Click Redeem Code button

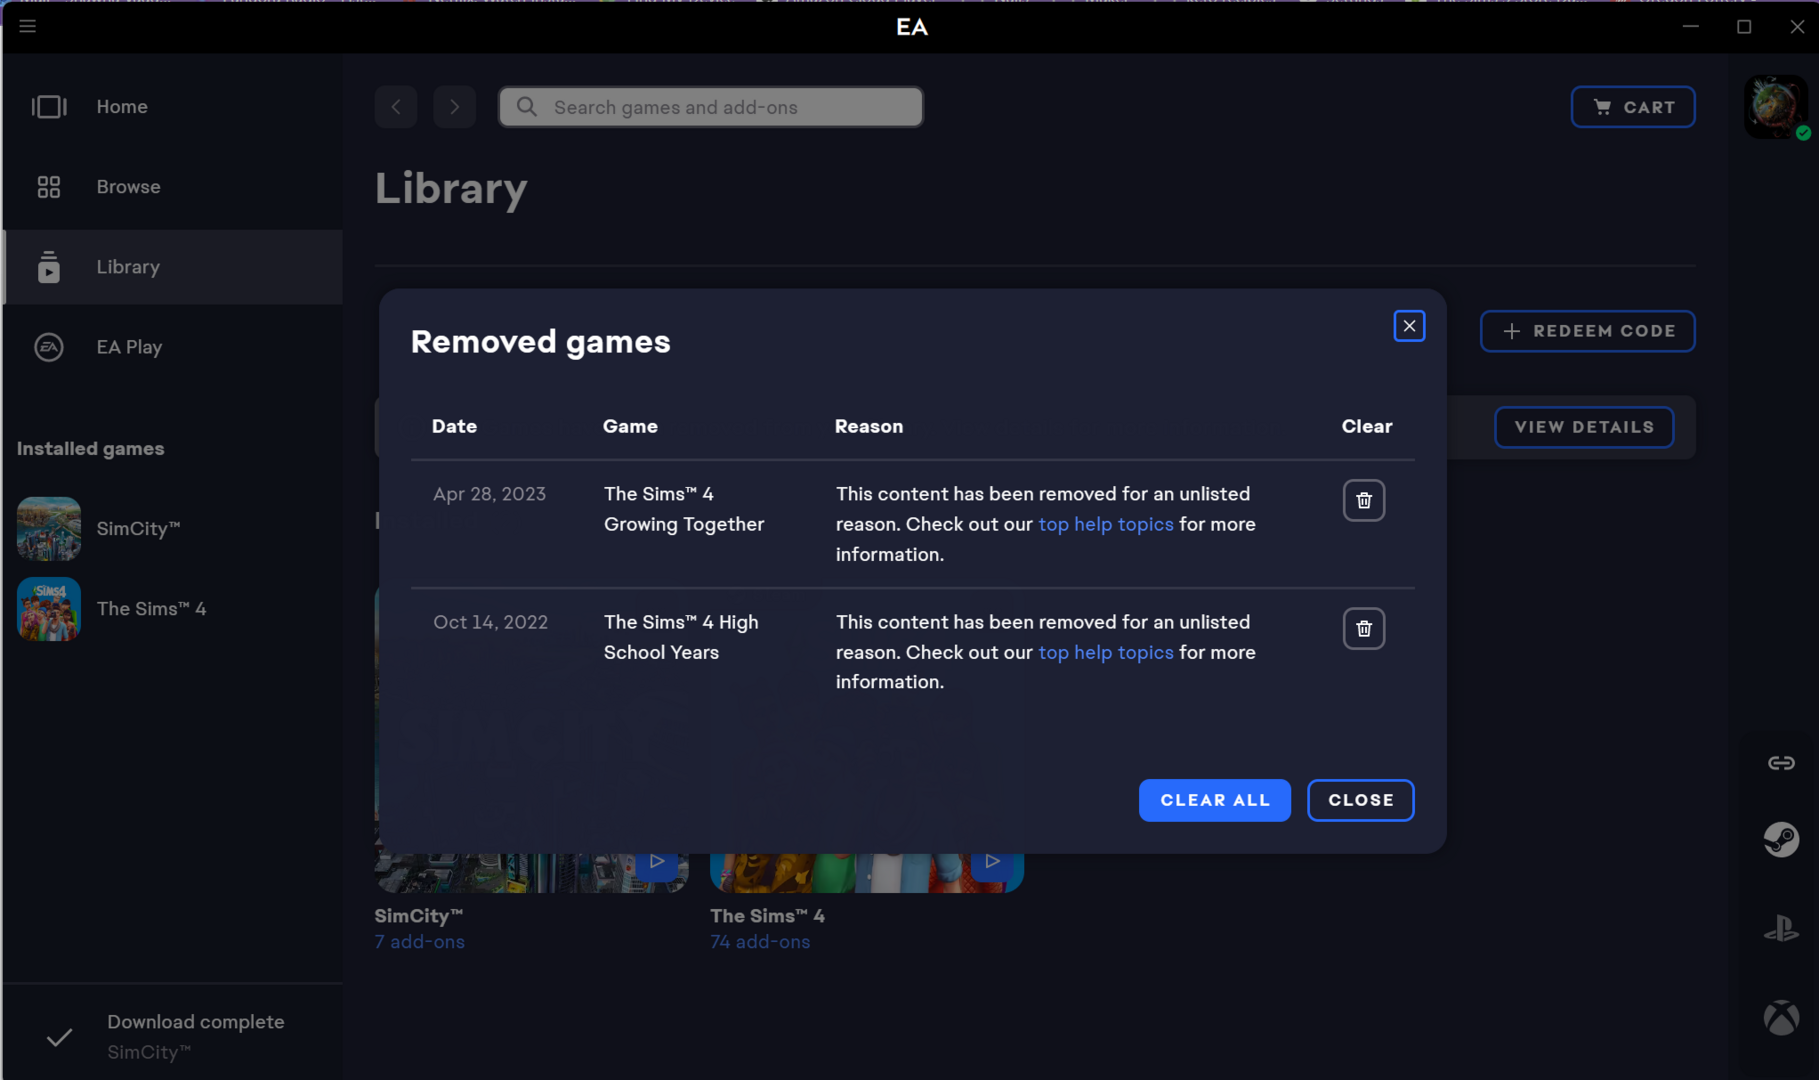point(1588,331)
